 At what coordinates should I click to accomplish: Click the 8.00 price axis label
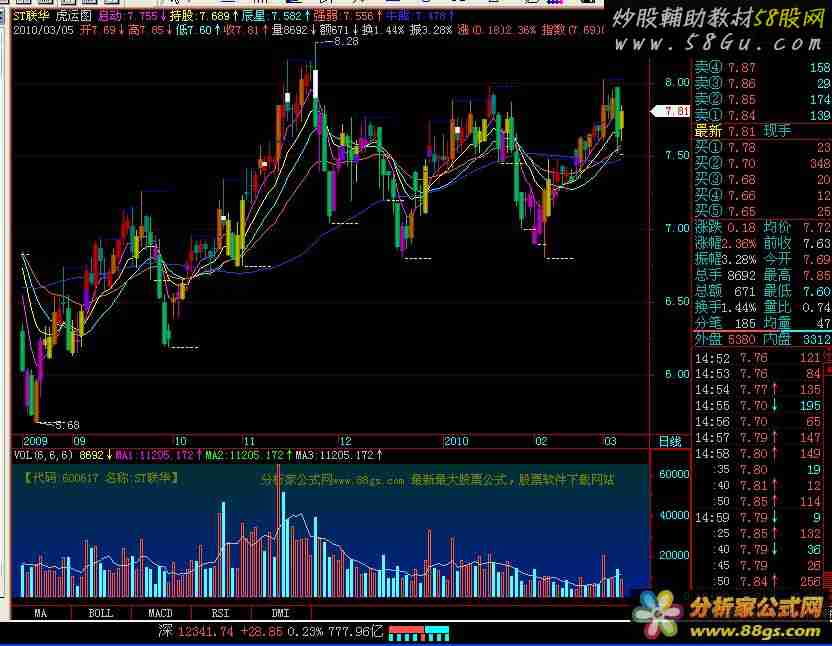pos(677,83)
